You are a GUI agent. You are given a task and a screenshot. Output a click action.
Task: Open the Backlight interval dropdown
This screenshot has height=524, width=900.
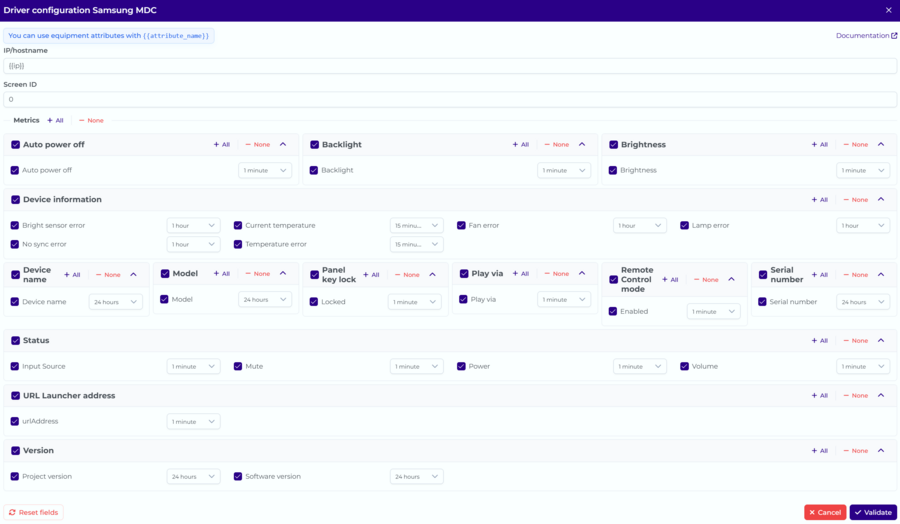click(564, 170)
